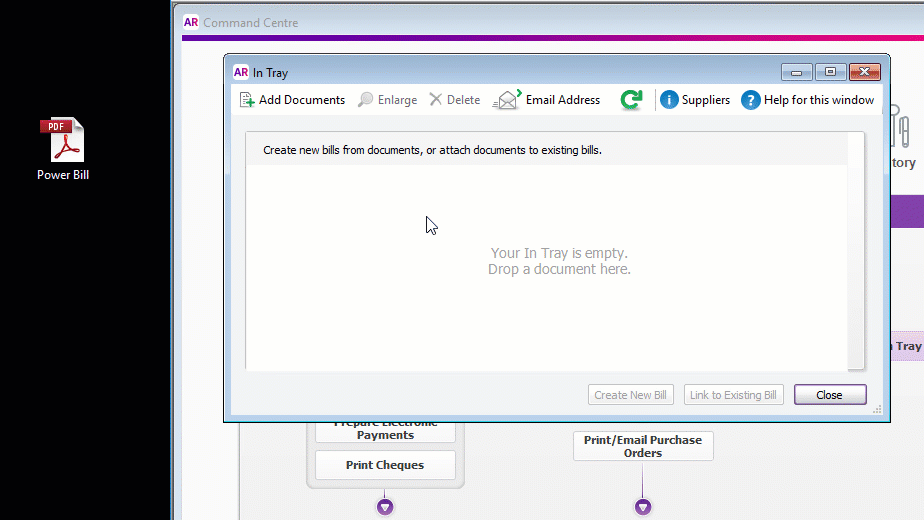The width and height of the screenshot is (924, 520).
Task: Click the Help for this window icon
Action: pos(750,100)
